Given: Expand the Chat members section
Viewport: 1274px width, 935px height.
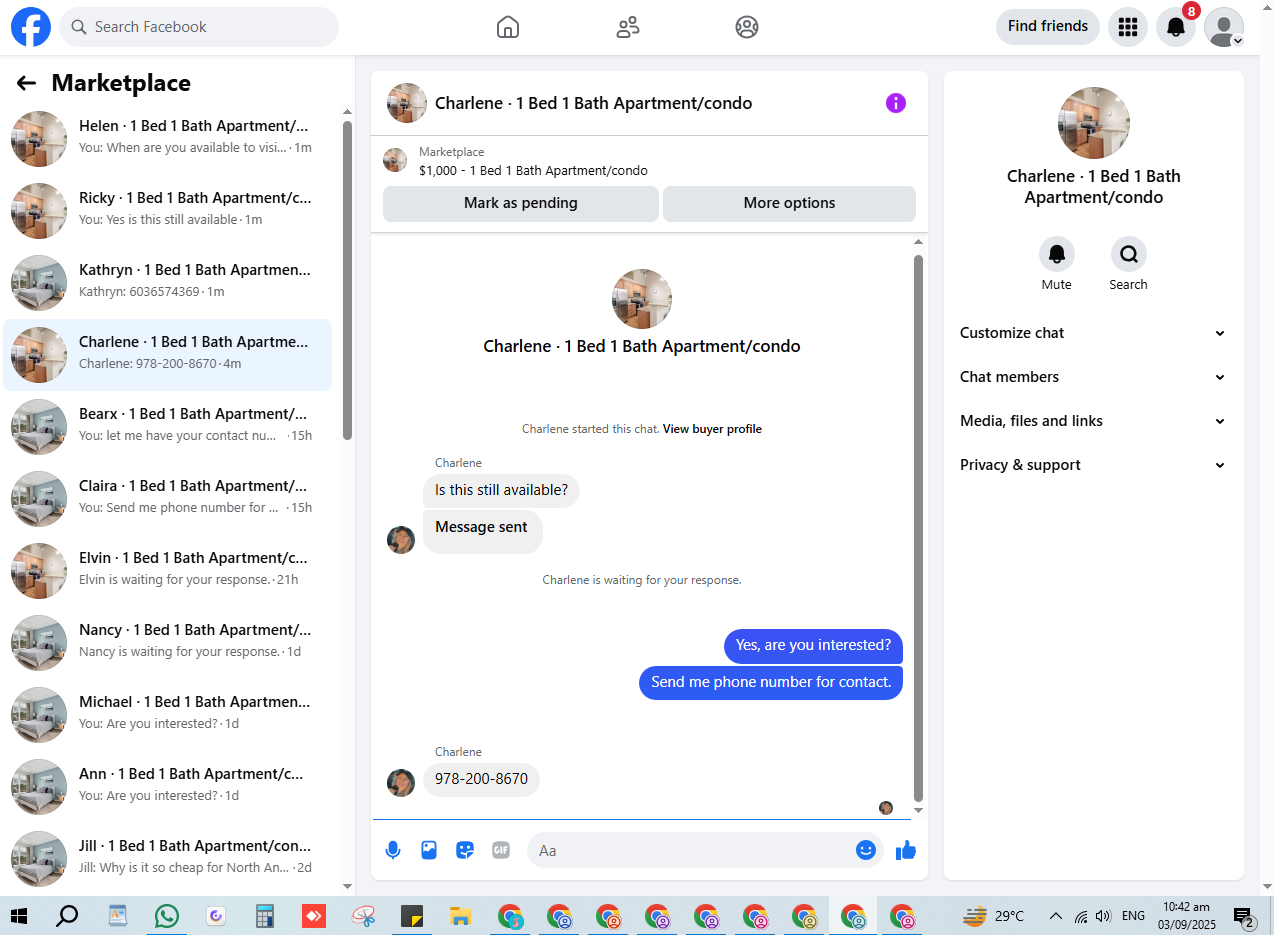Looking at the screenshot, I should click(1093, 377).
